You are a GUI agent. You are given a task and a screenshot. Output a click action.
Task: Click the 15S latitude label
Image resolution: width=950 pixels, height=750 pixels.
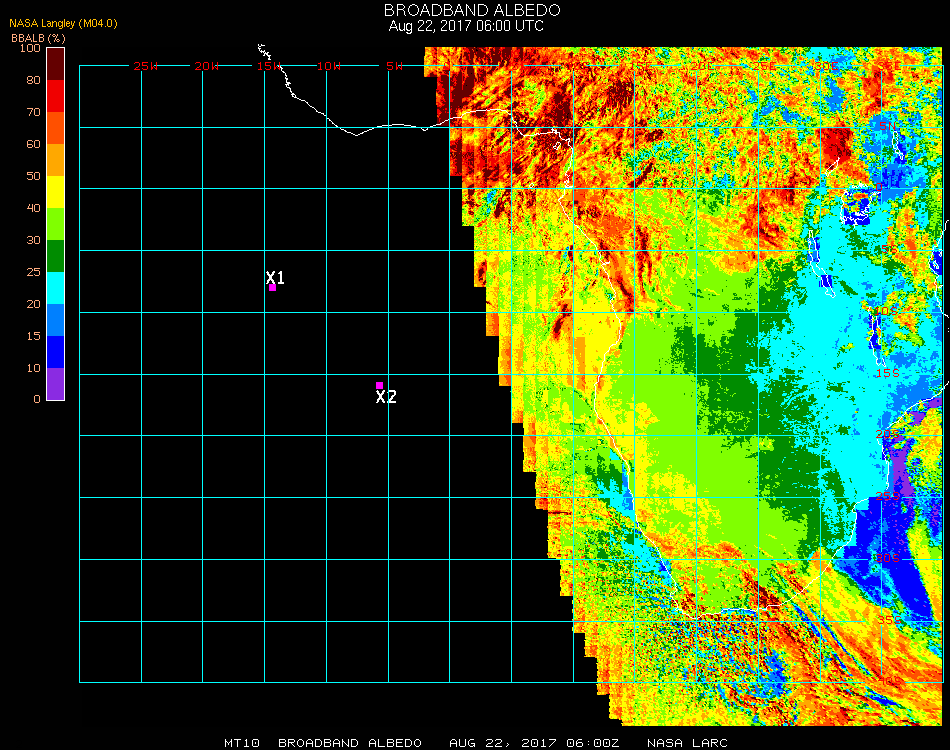coord(887,373)
